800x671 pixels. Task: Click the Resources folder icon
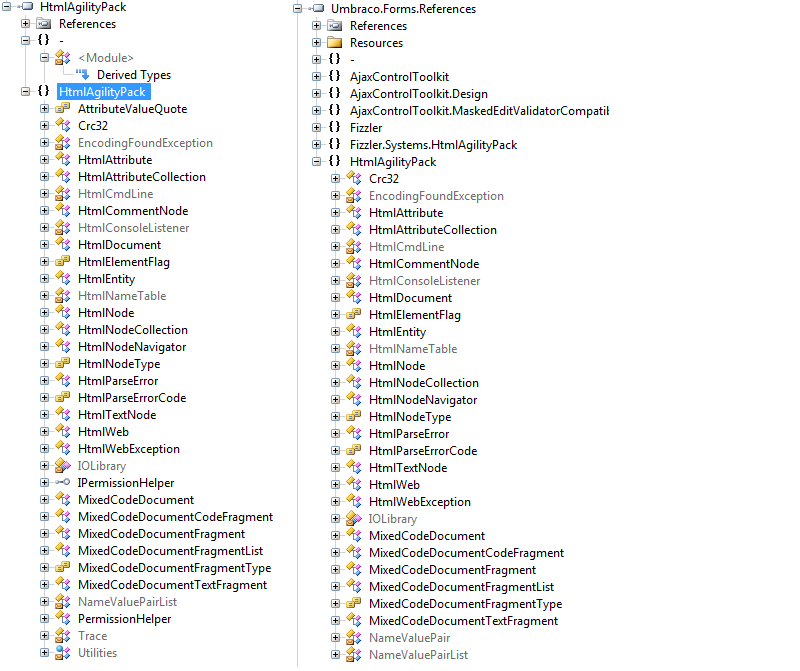[335, 42]
